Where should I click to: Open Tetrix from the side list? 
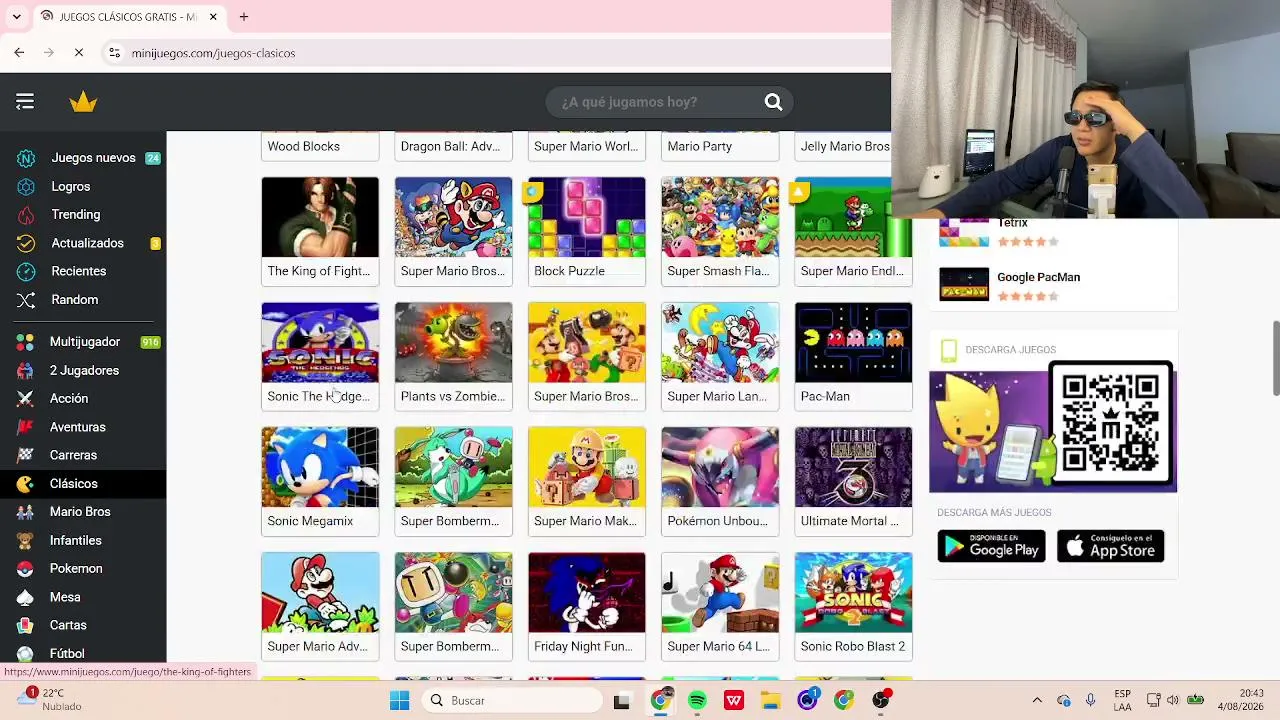pos(1012,223)
